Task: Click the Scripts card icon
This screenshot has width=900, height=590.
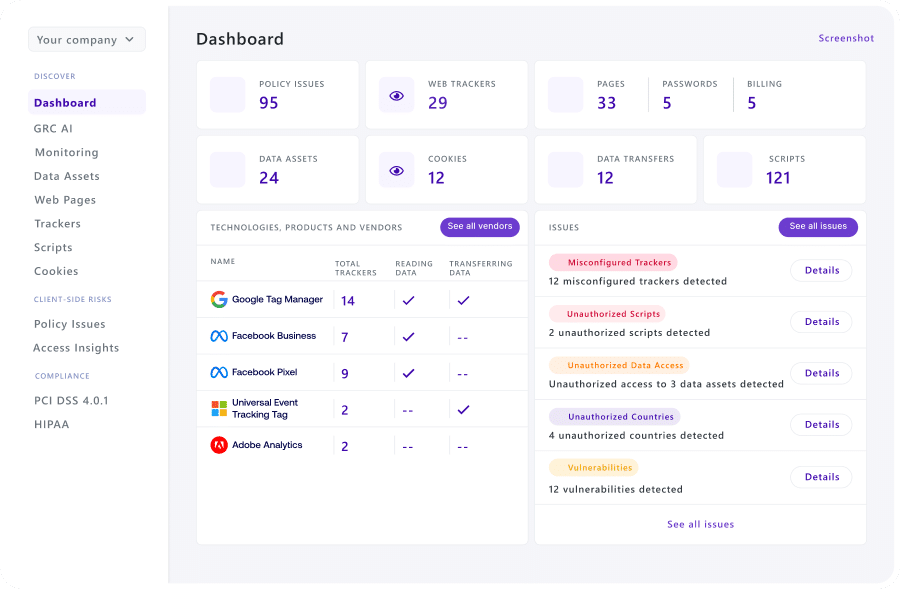Action: point(733,169)
